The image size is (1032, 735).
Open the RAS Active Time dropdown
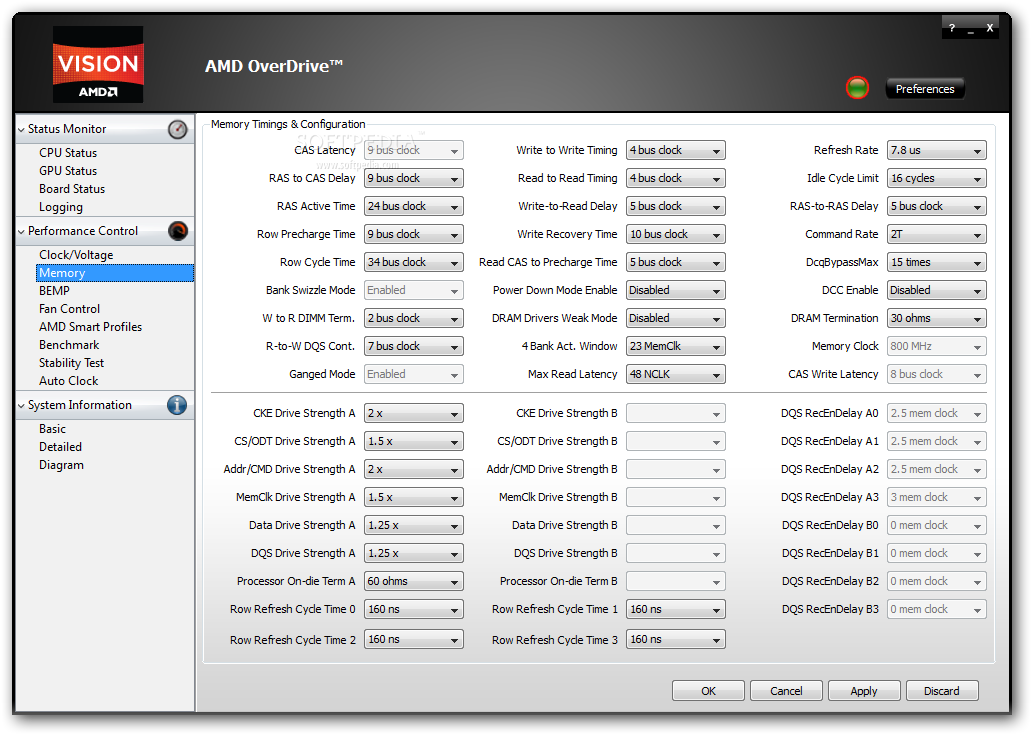pos(413,207)
